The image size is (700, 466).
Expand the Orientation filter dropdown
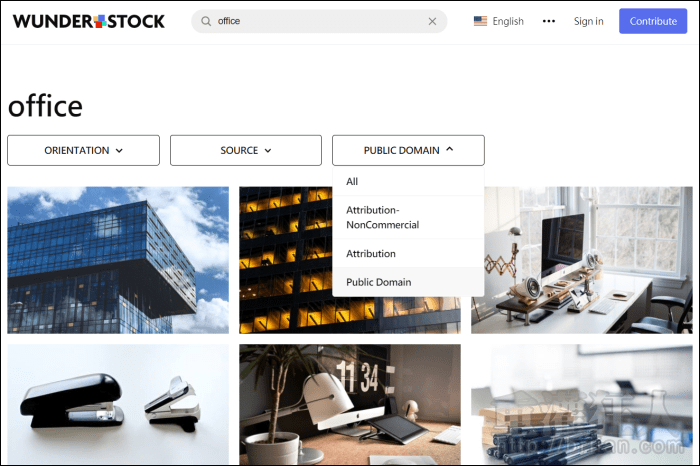(x=83, y=151)
